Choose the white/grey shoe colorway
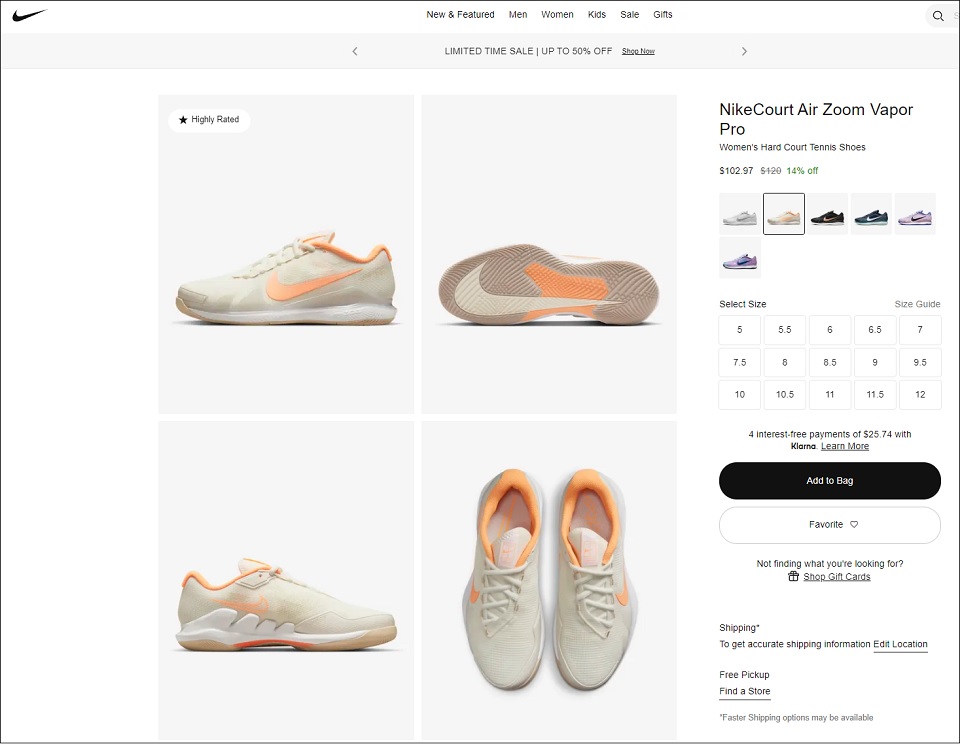 pos(740,214)
